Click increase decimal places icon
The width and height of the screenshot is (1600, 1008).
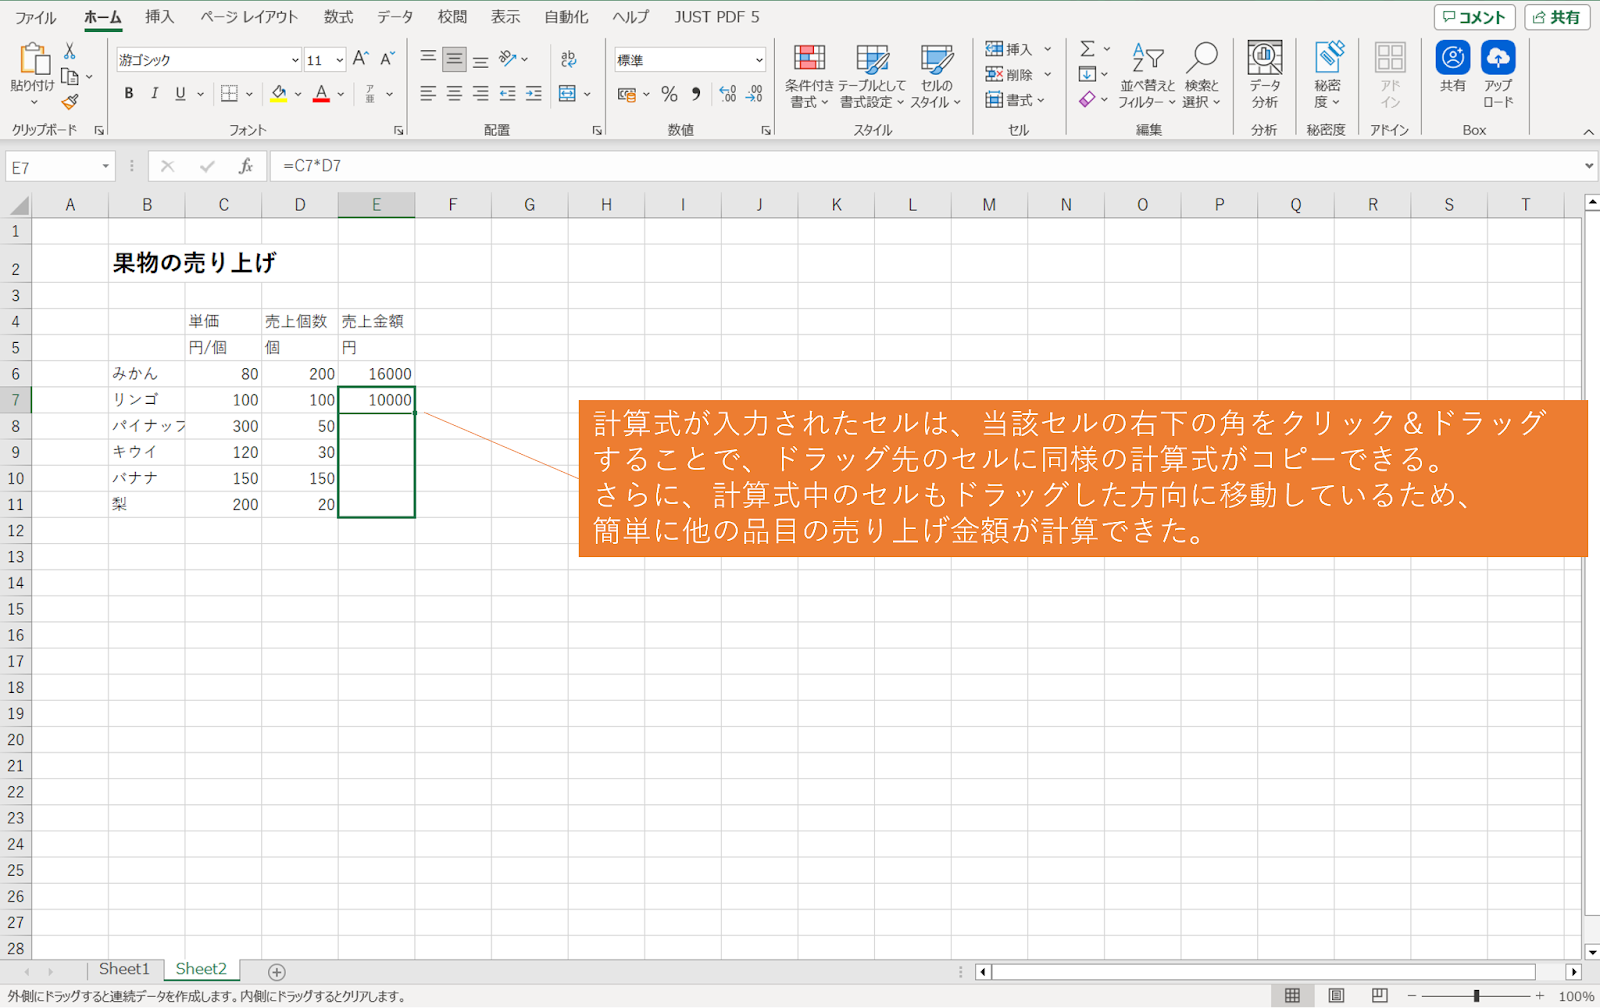728,94
